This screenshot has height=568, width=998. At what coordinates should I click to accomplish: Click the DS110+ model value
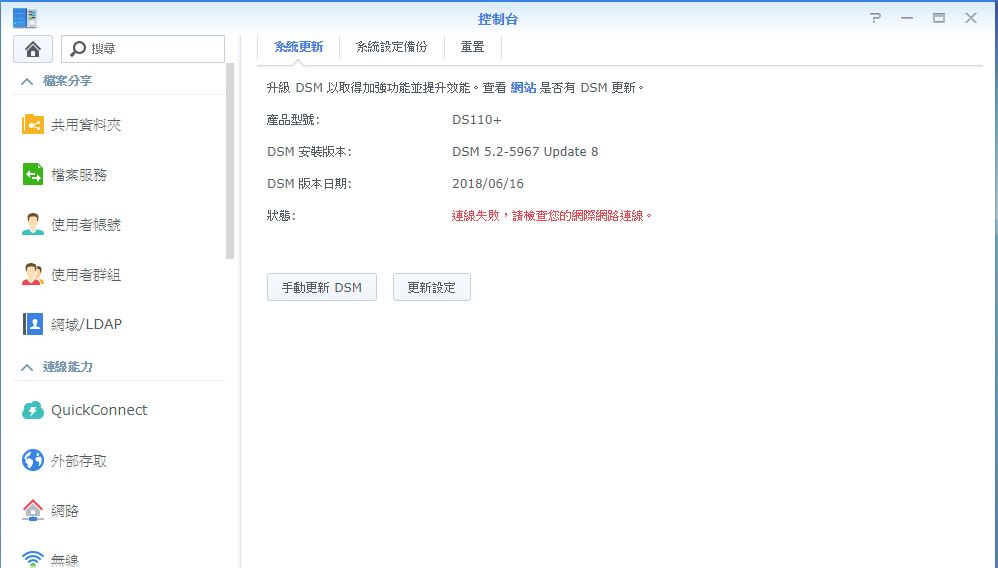477,120
